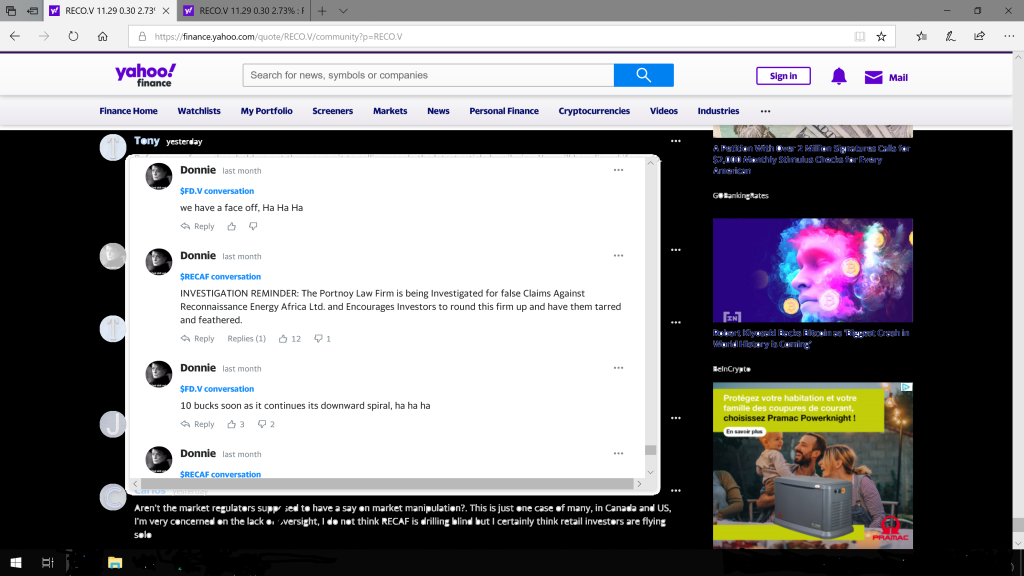Open Windows Start menu
This screenshot has width=1024, height=576.
(16, 563)
